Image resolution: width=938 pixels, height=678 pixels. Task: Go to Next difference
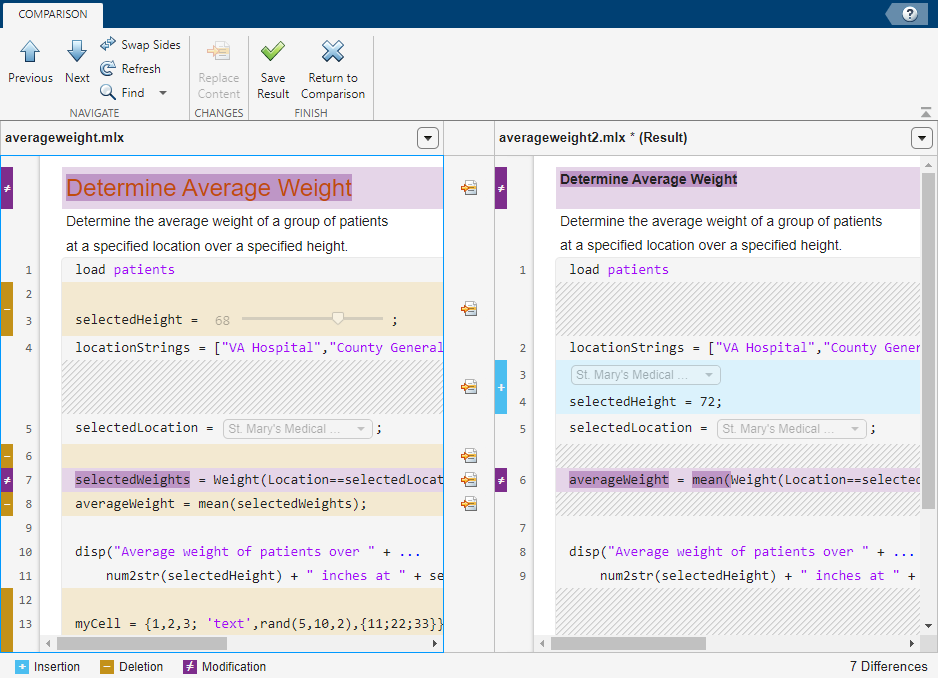(77, 61)
